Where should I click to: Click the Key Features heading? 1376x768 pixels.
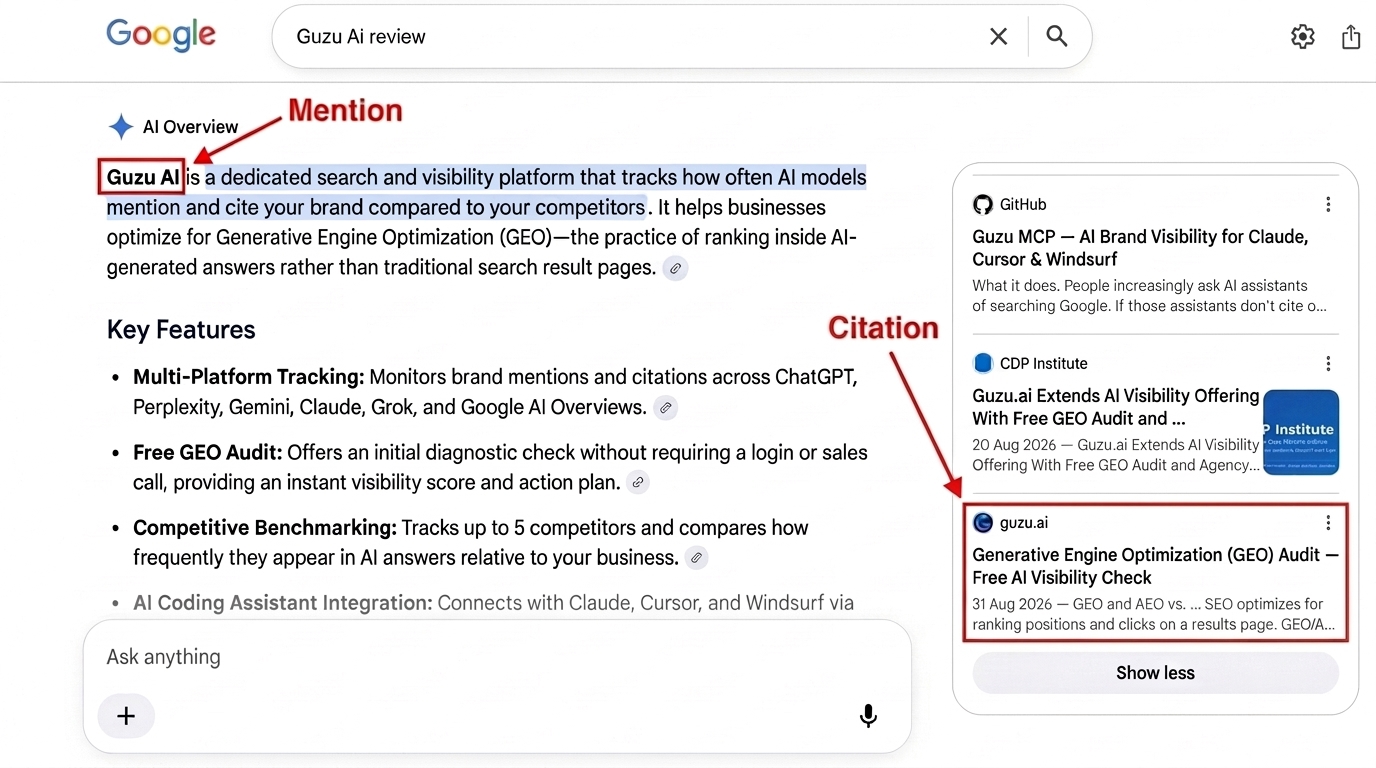coord(181,330)
